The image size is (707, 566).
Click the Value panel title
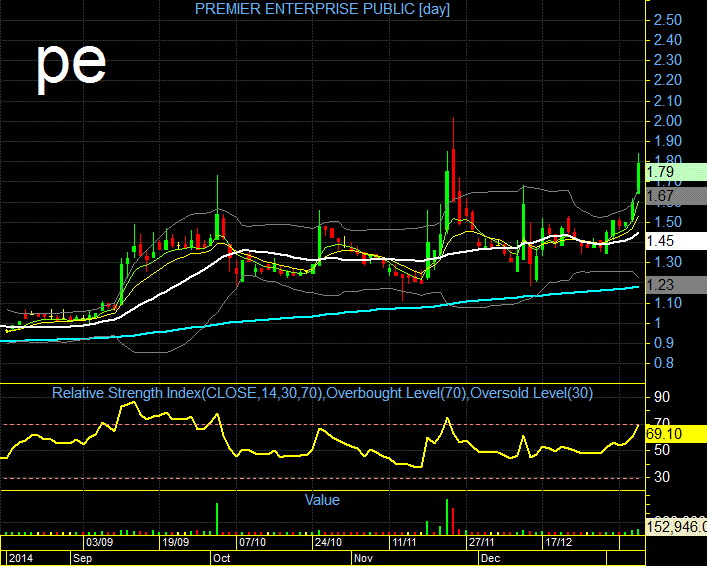click(322, 500)
